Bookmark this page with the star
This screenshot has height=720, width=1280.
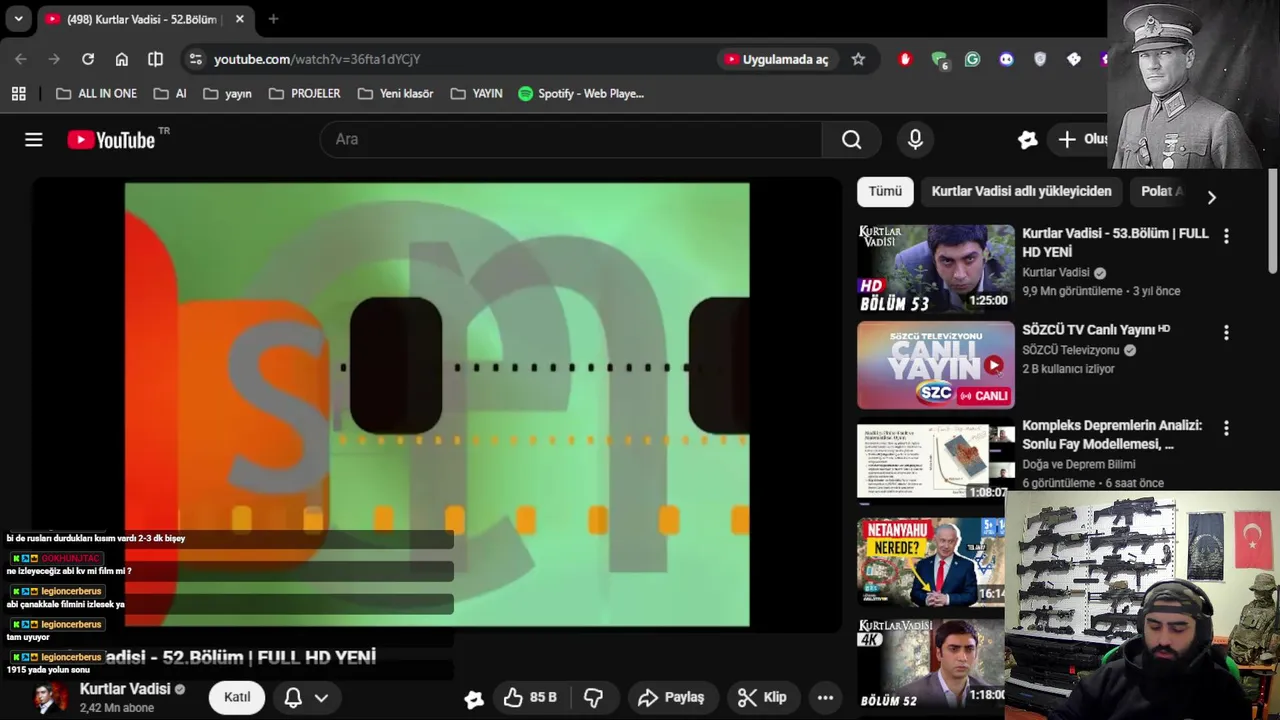858,59
